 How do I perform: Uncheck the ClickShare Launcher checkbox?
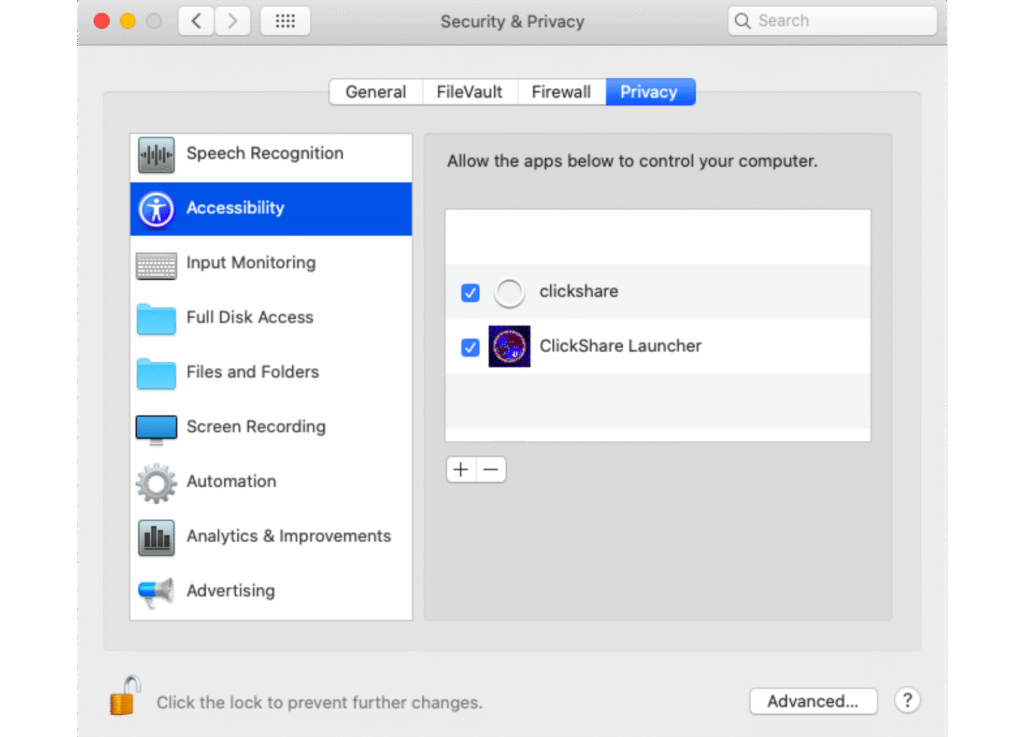point(470,348)
